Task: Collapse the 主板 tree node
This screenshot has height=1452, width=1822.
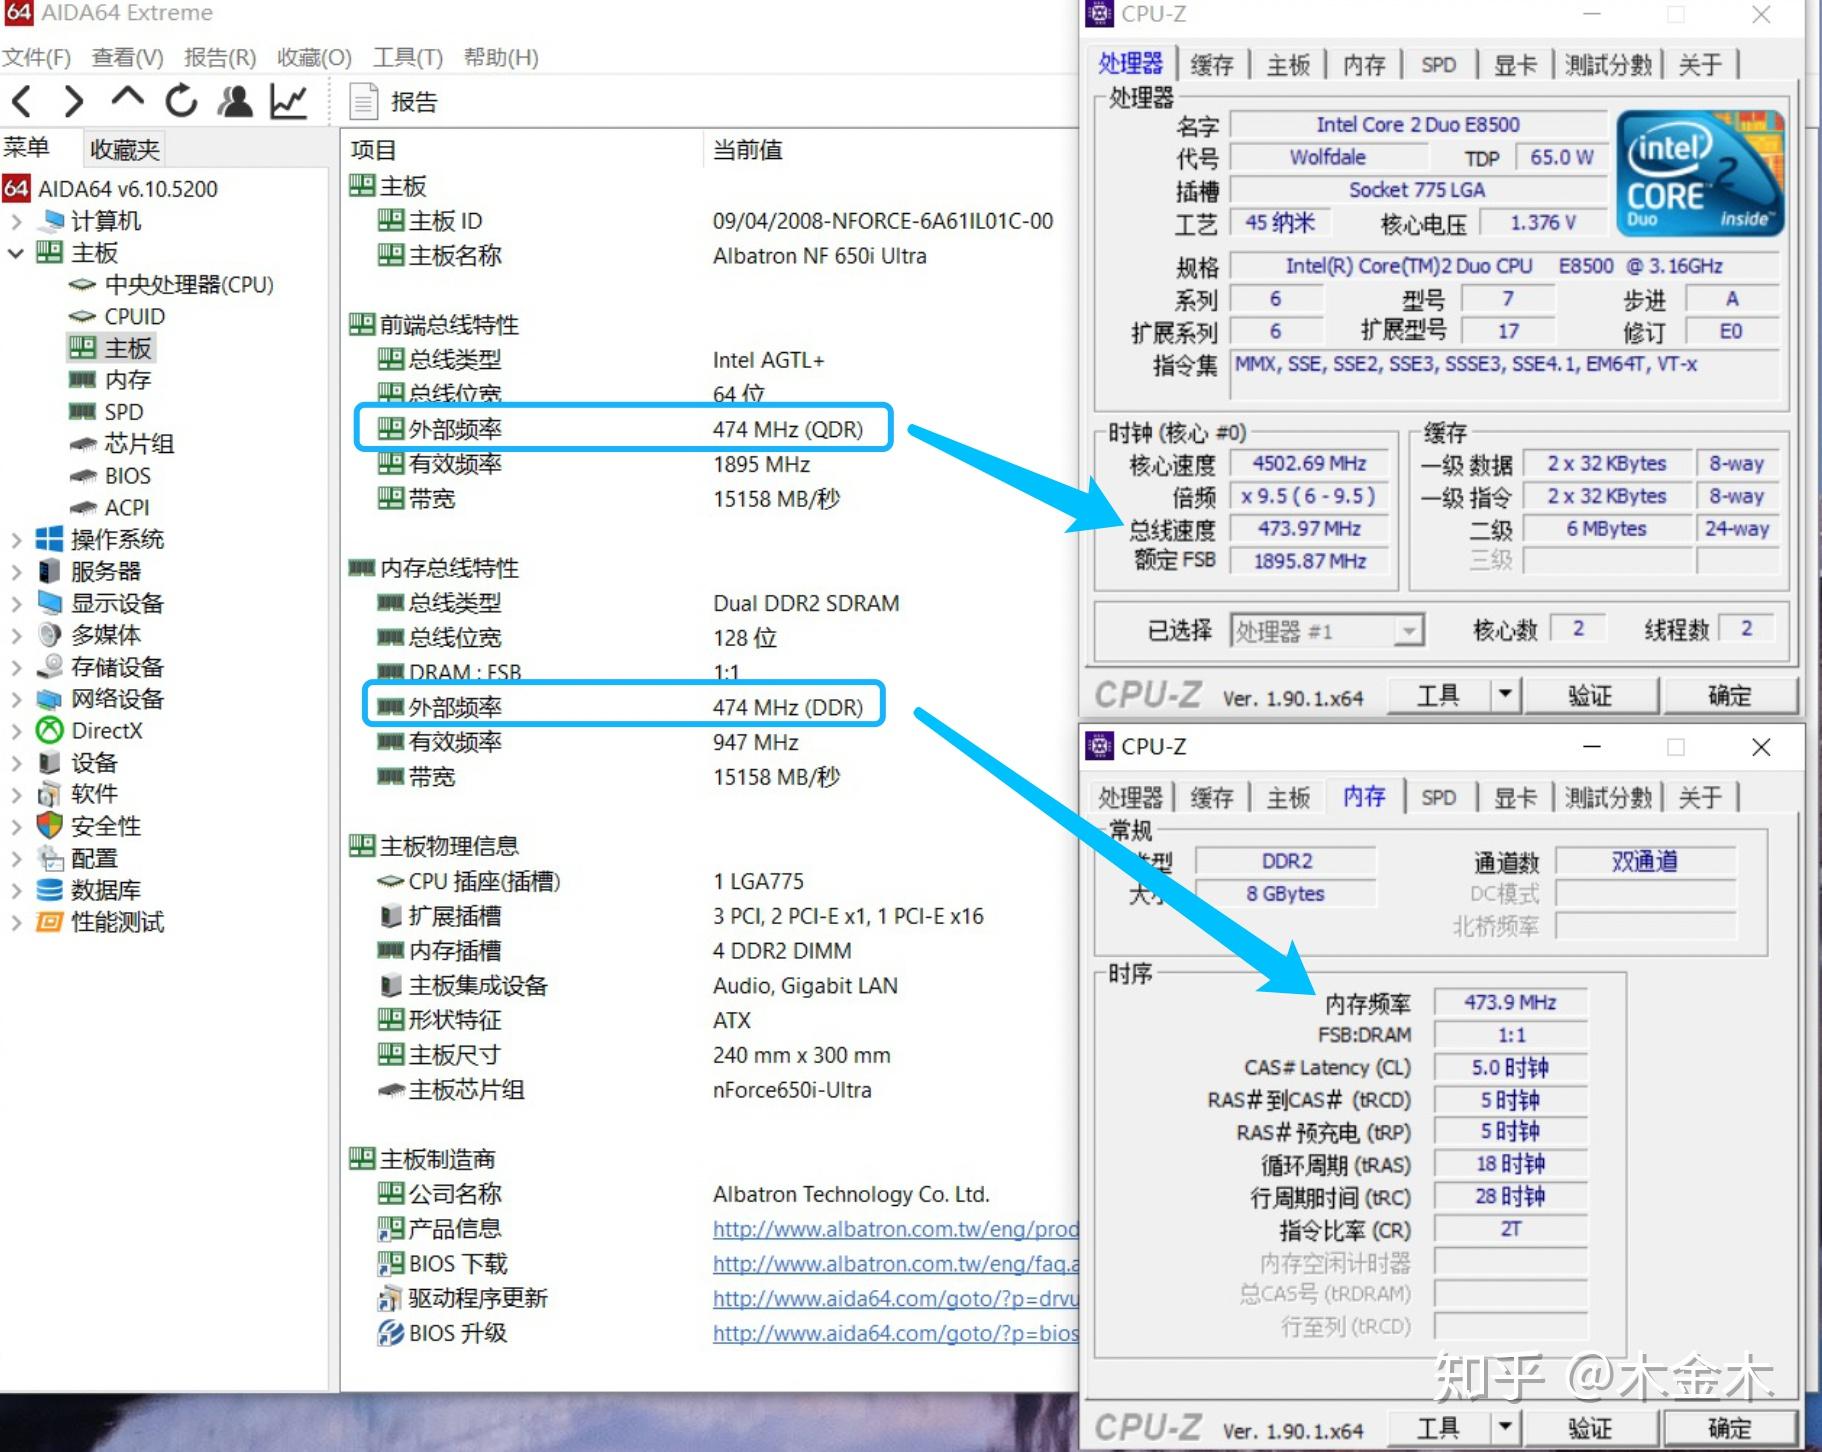Action: (x=16, y=253)
